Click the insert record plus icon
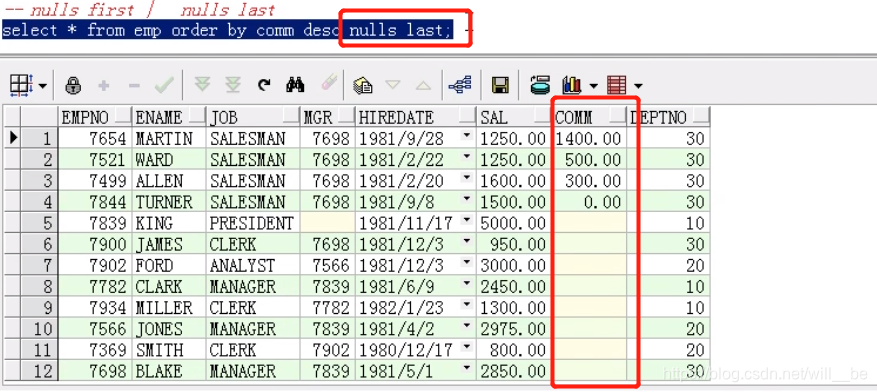The width and height of the screenshot is (877, 392). [103, 86]
